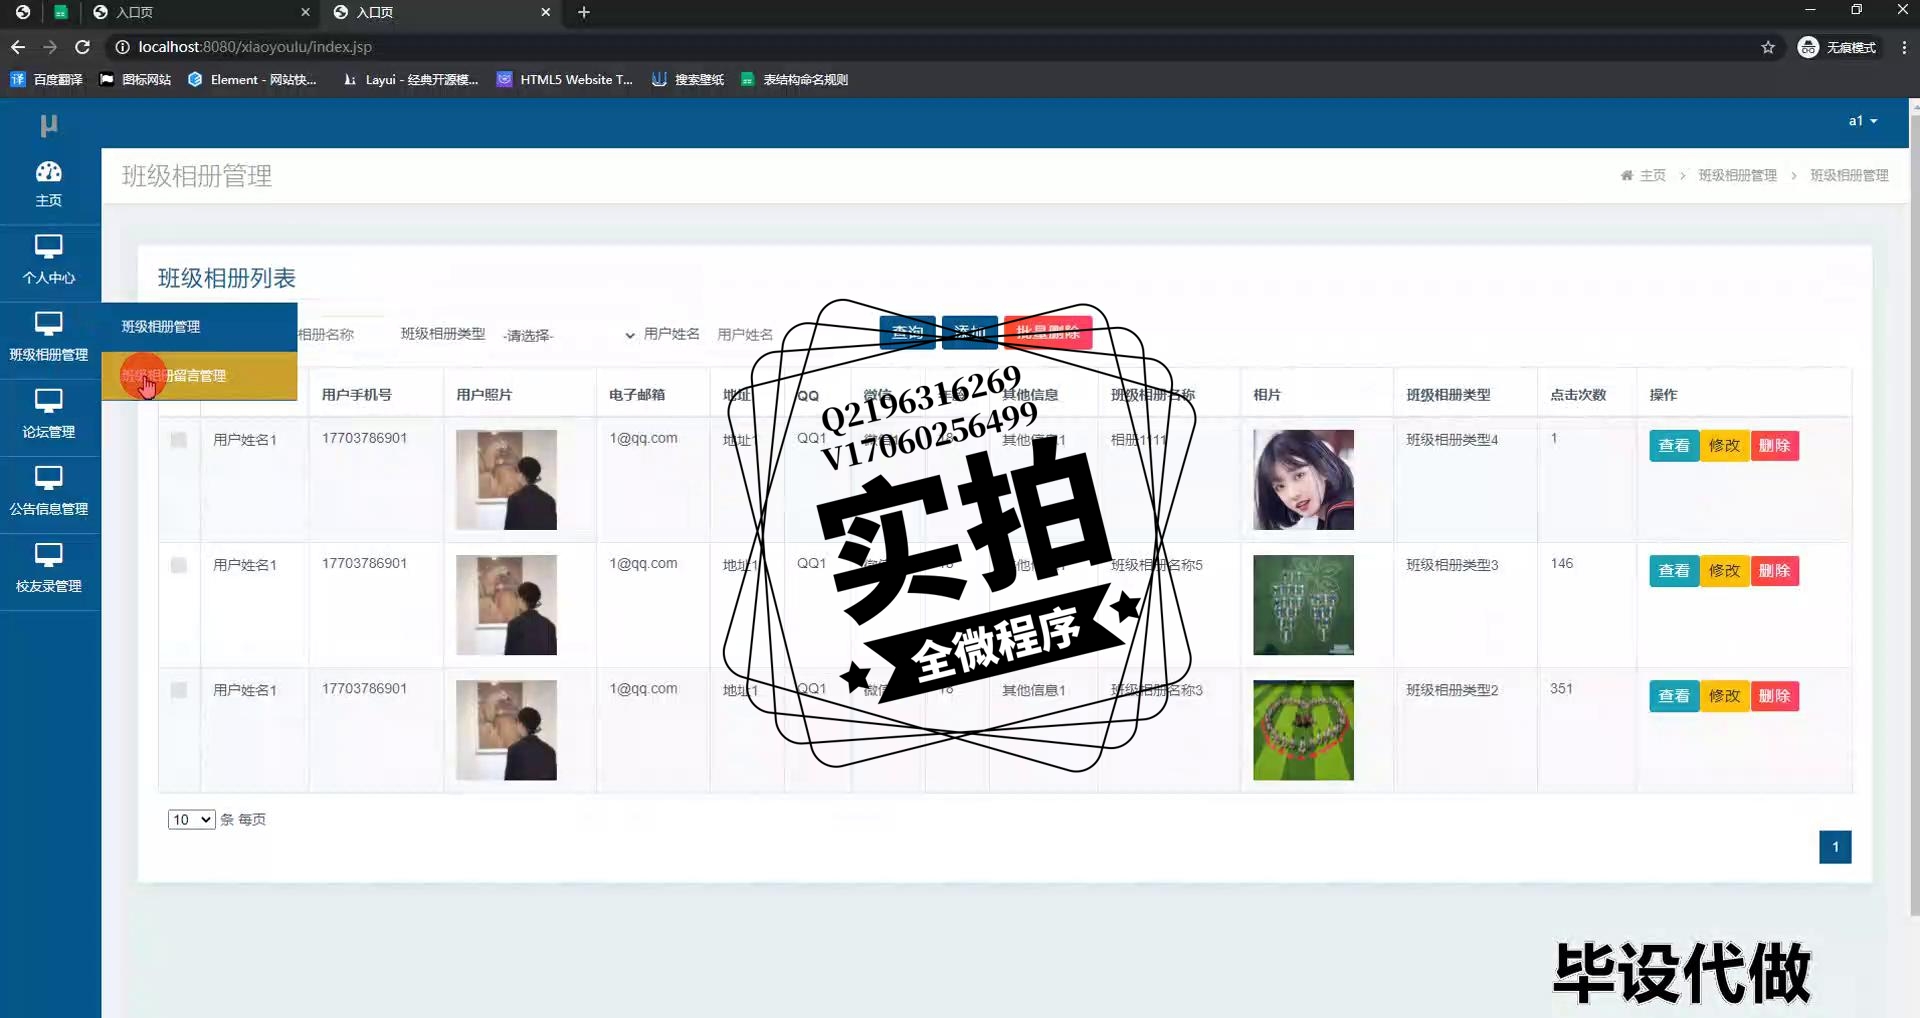Screen dimensions: 1920x1018
Task: Open user photo in 班级相册类型3 row
Action: pyautogui.click(x=506, y=605)
